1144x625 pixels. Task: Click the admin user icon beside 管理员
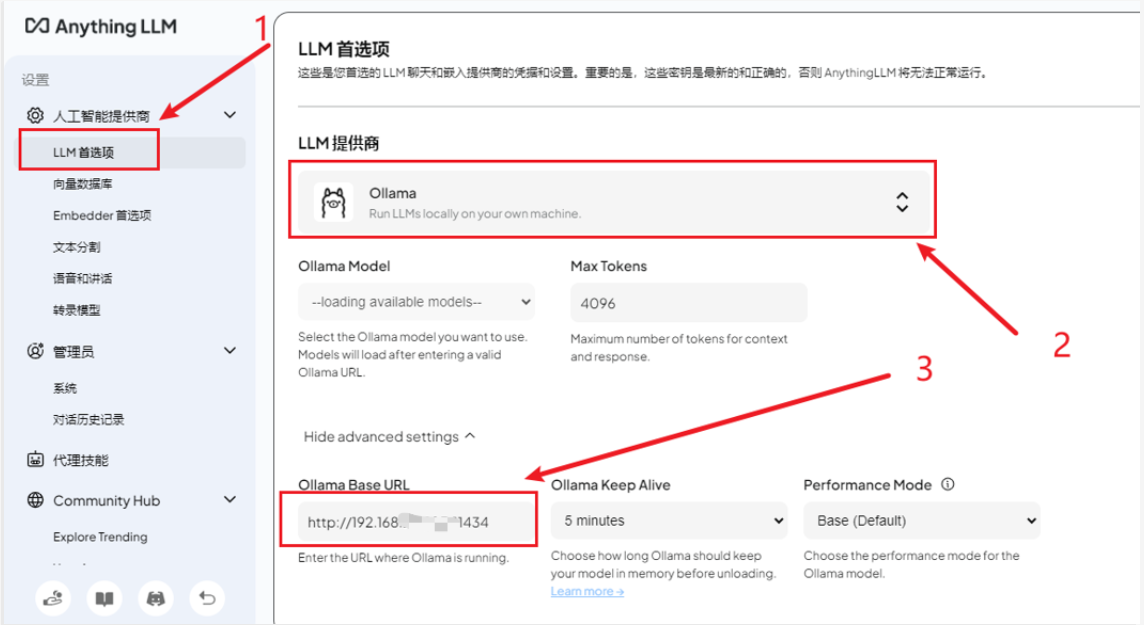pyautogui.click(x=35, y=351)
